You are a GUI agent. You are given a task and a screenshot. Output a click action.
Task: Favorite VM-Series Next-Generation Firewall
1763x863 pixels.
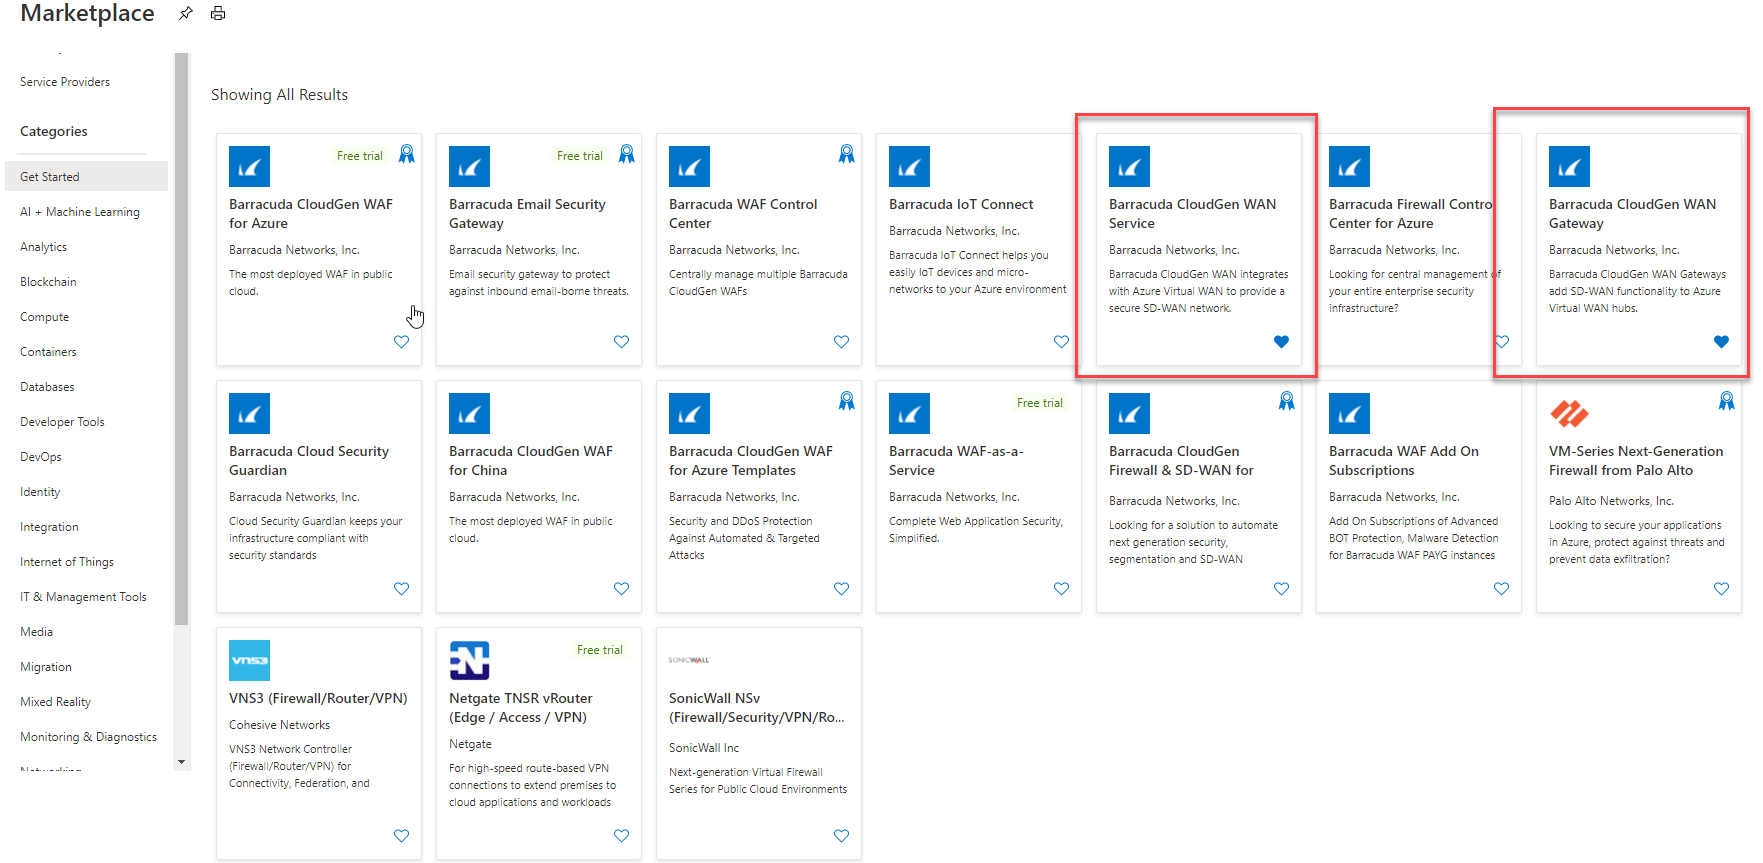coord(1721,589)
